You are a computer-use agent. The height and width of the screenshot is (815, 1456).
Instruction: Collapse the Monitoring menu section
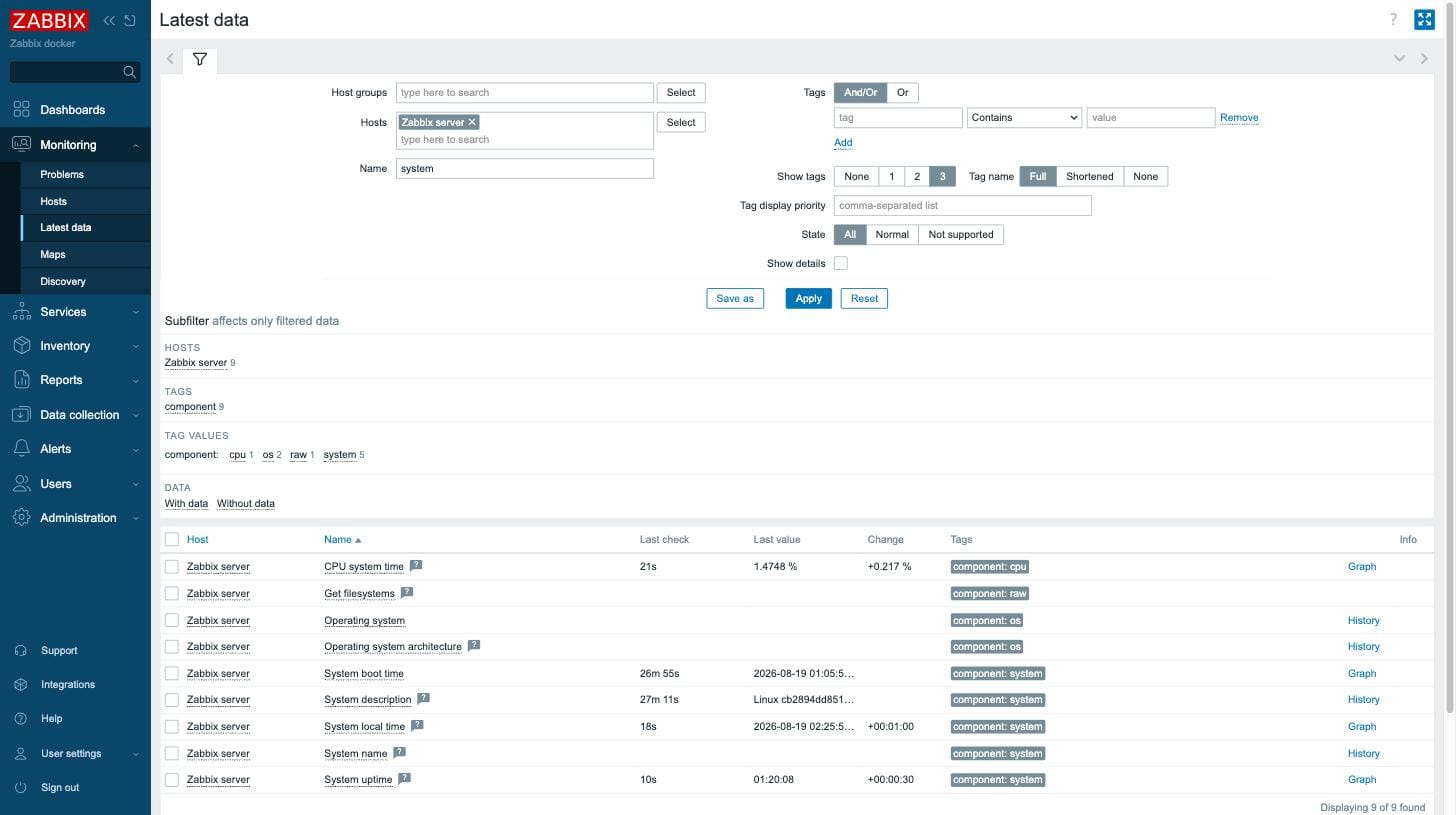pos(135,146)
